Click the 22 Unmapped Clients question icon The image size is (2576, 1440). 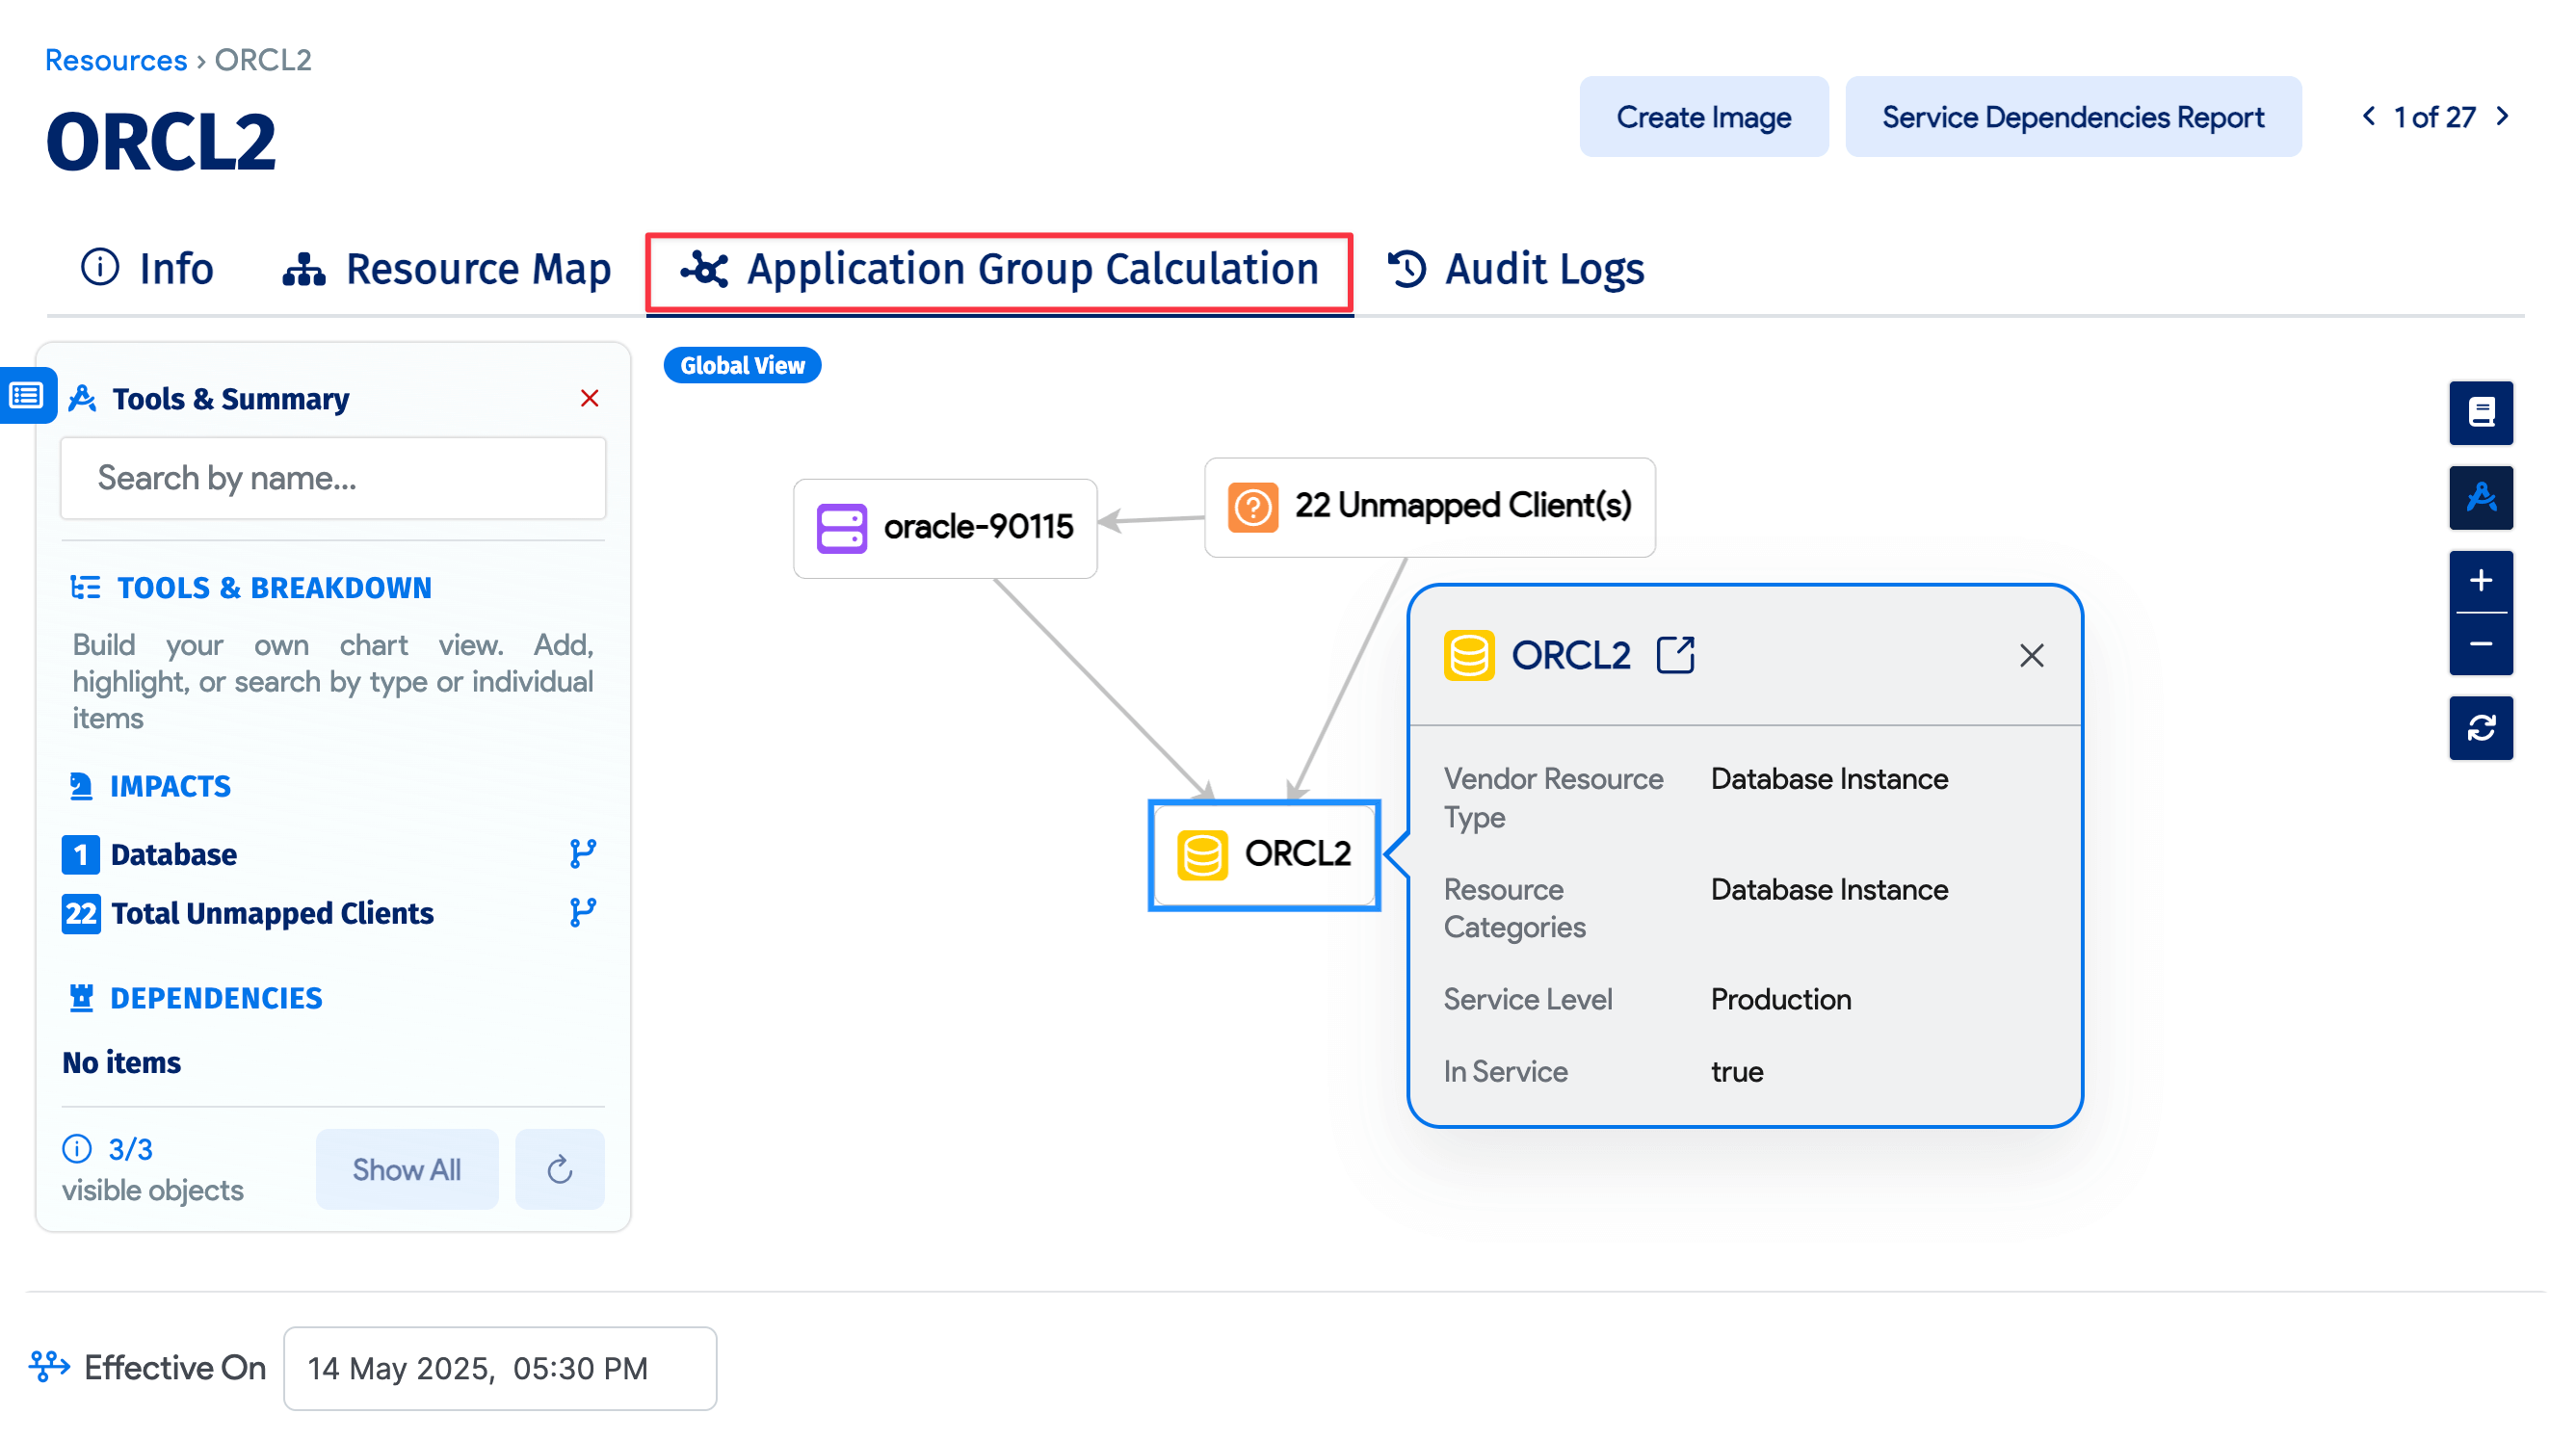1253,508
